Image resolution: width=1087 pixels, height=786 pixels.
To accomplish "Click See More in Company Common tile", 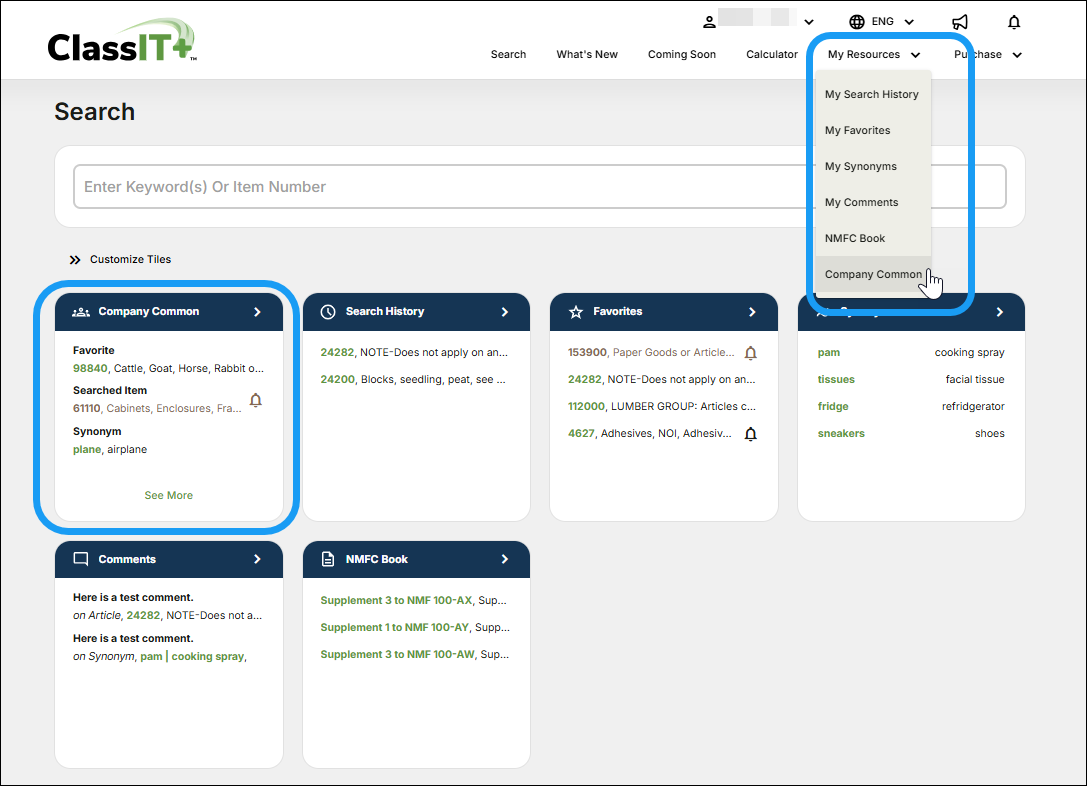I will point(168,495).
